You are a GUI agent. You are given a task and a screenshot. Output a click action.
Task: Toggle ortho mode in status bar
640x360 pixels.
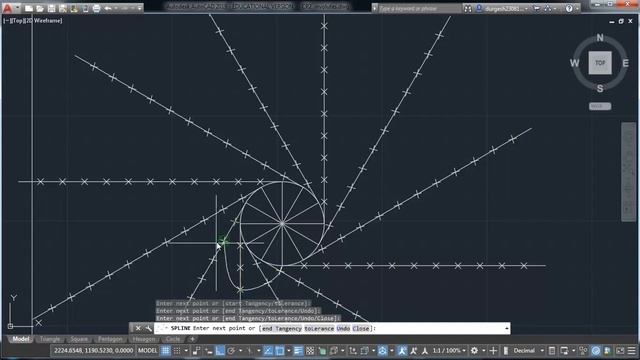[220, 351]
